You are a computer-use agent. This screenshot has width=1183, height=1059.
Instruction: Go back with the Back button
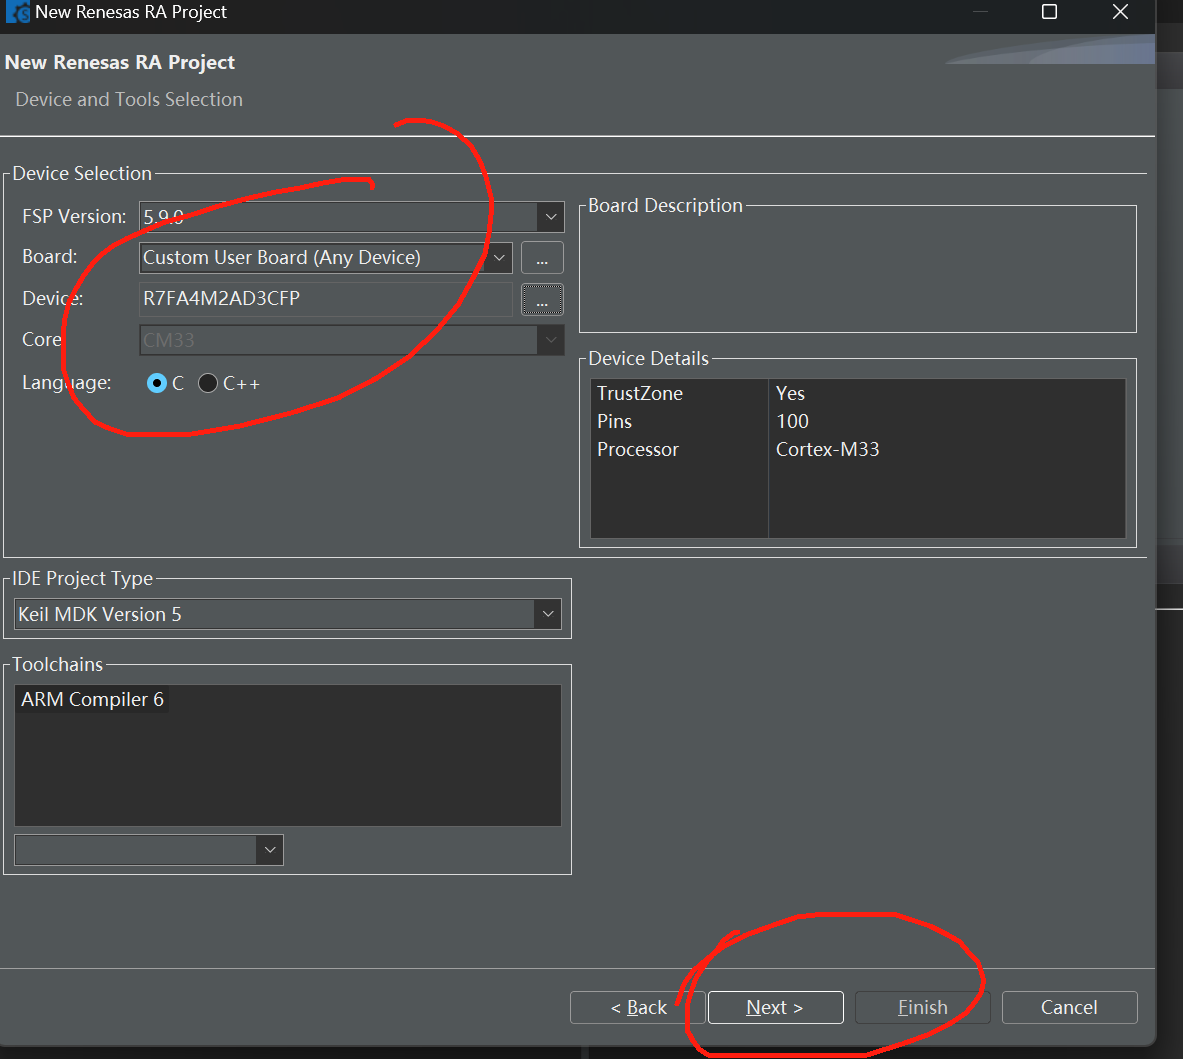tap(638, 1008)
